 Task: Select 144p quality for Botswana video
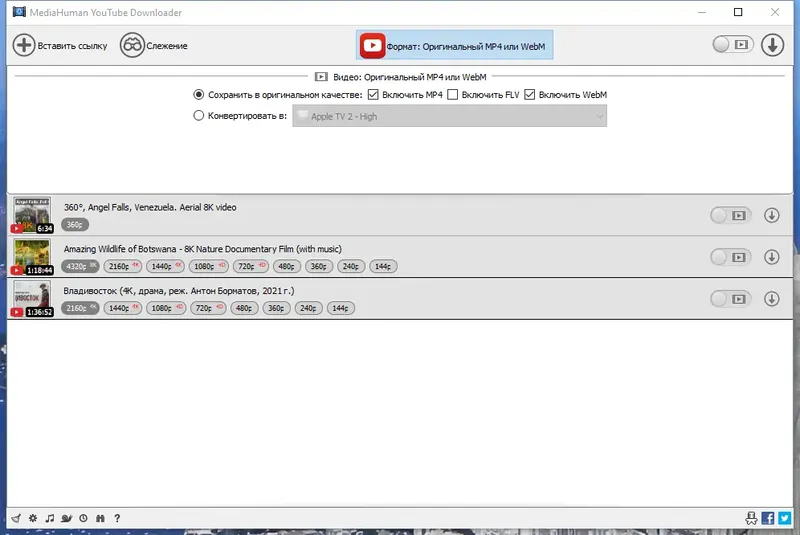tap(383, 266)
